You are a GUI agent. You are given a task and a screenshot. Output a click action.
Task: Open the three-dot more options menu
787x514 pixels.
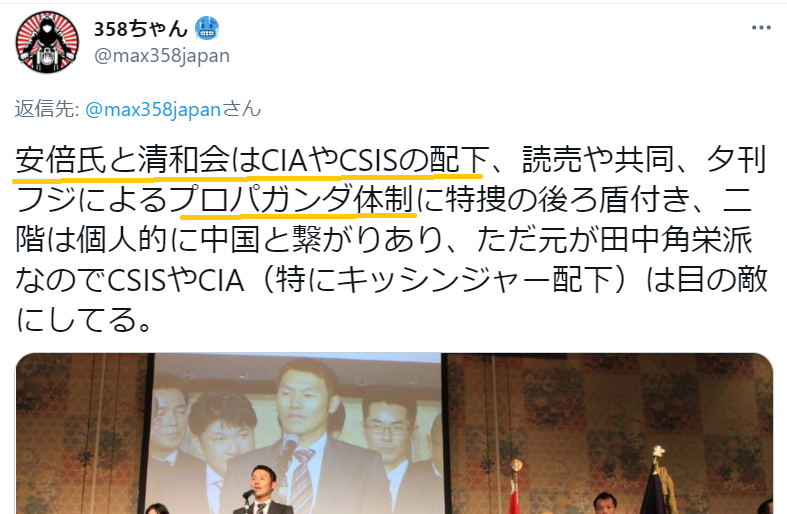[x=761, y=28]
